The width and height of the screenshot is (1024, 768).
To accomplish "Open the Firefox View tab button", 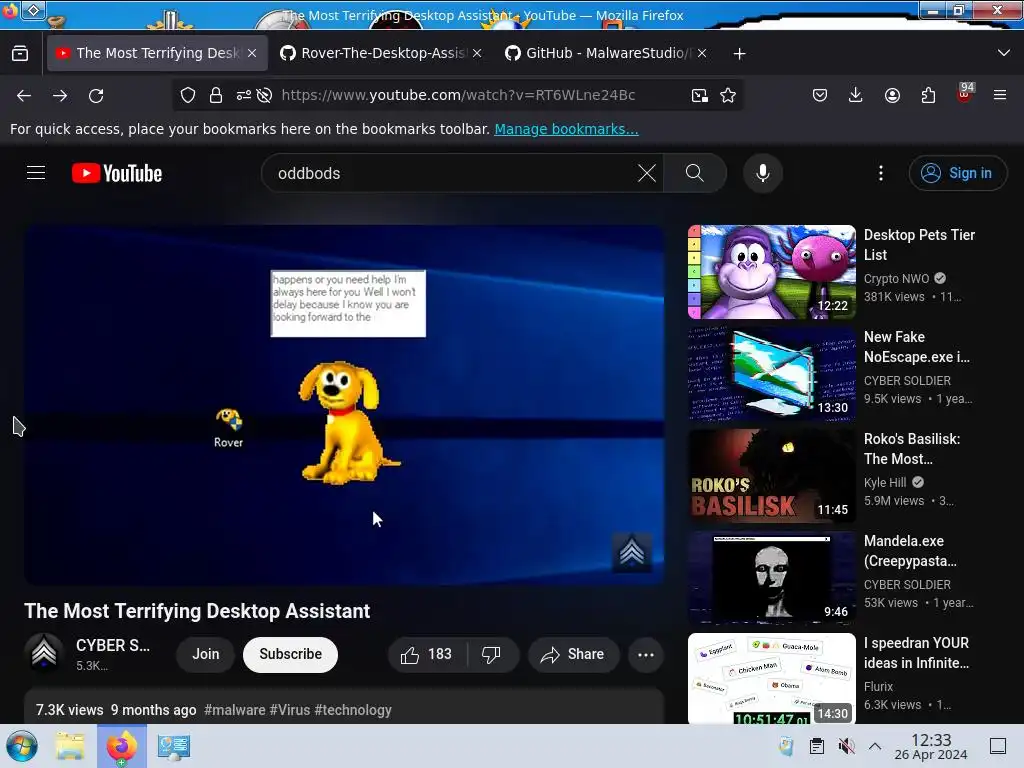I will coord(20,54).
